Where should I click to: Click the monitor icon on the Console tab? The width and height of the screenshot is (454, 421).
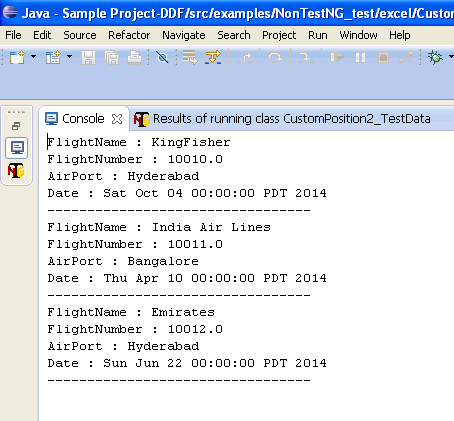tap(52, 119)
